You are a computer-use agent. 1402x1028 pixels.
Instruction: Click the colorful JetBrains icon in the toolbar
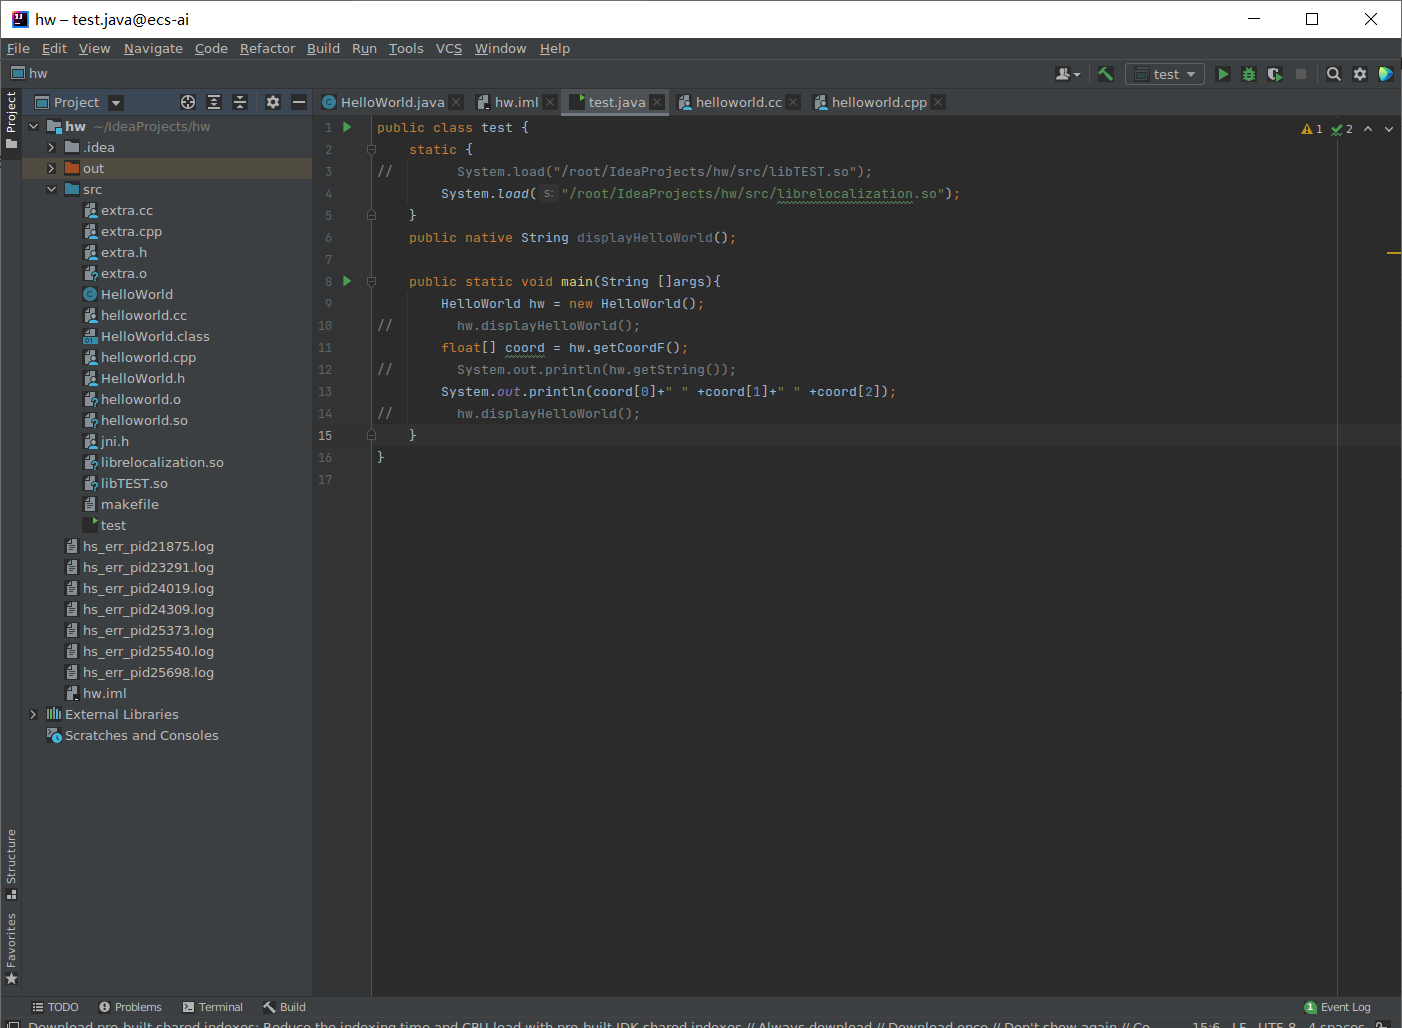click(1386, 74)
